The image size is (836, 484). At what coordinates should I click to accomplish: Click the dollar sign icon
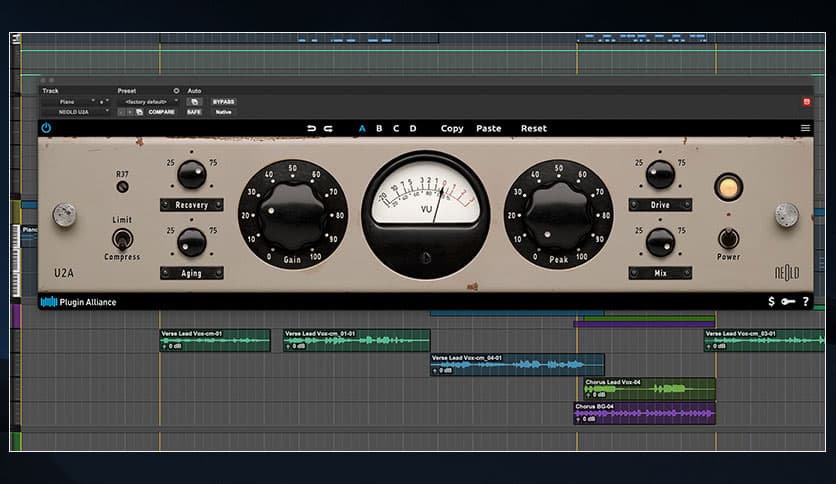[x=771, y=302]
